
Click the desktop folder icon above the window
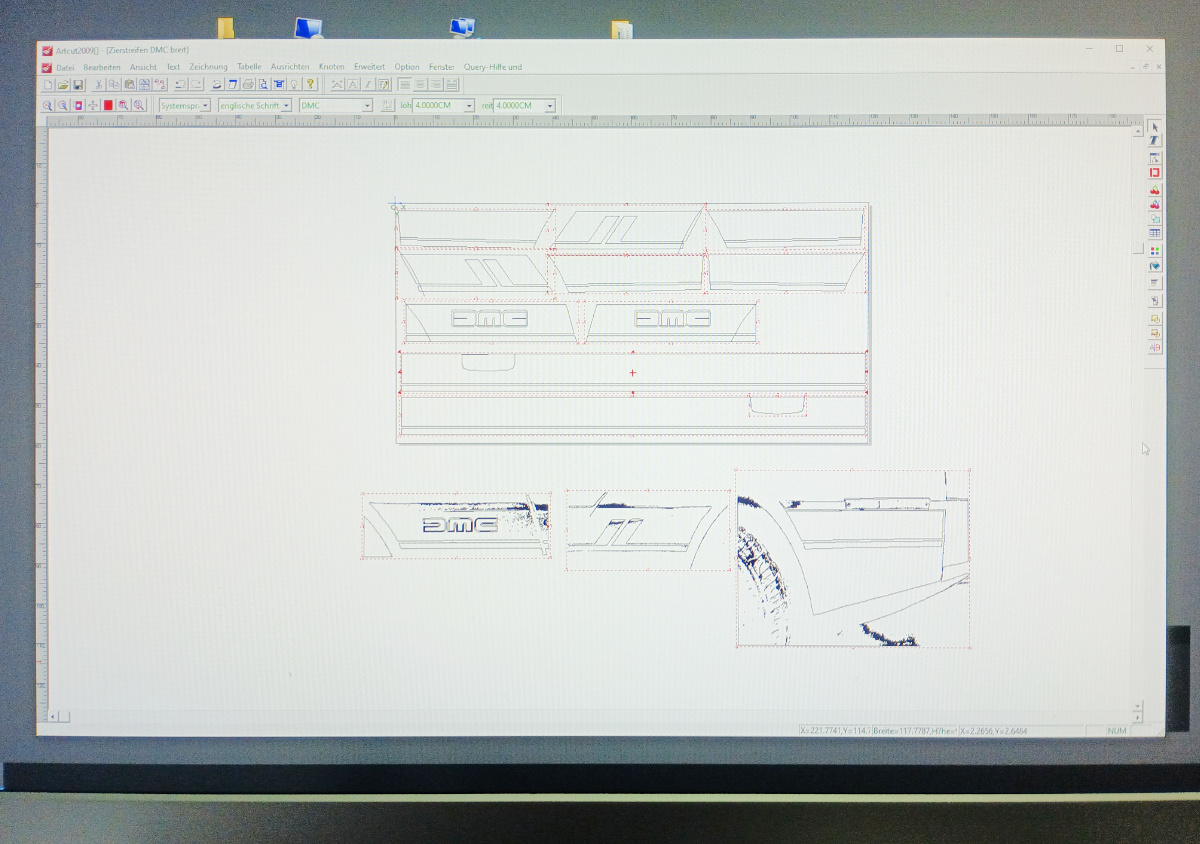pos(226,28)
